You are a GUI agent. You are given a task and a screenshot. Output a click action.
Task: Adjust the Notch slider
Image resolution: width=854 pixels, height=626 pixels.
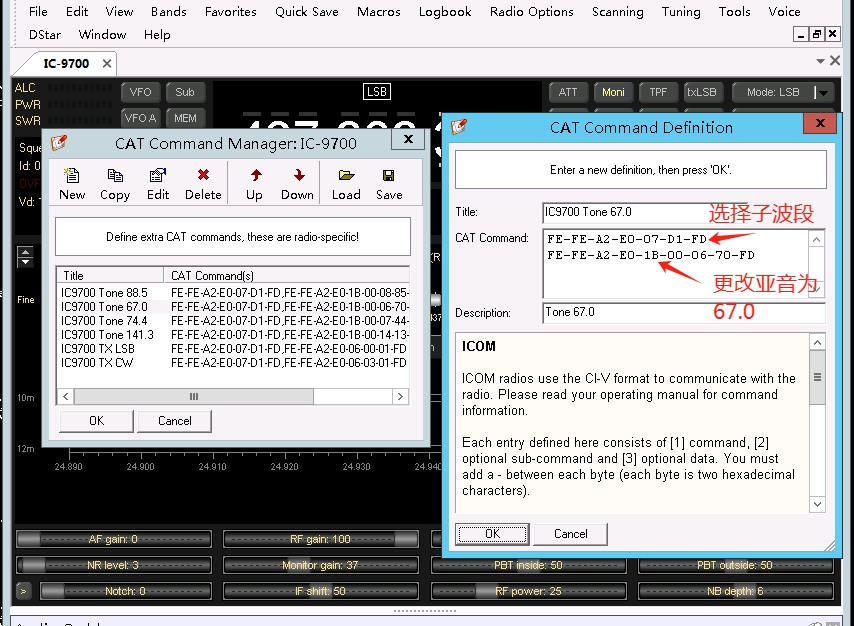click(126, 591)
